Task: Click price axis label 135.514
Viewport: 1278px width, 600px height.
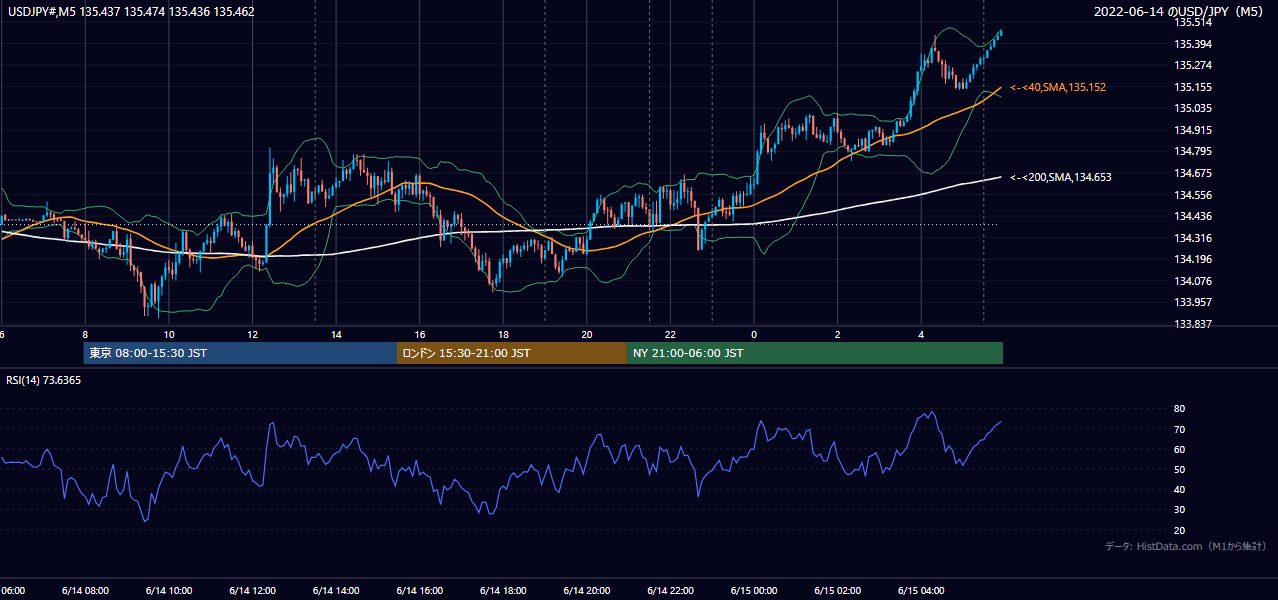Action: pos(1193,22)
